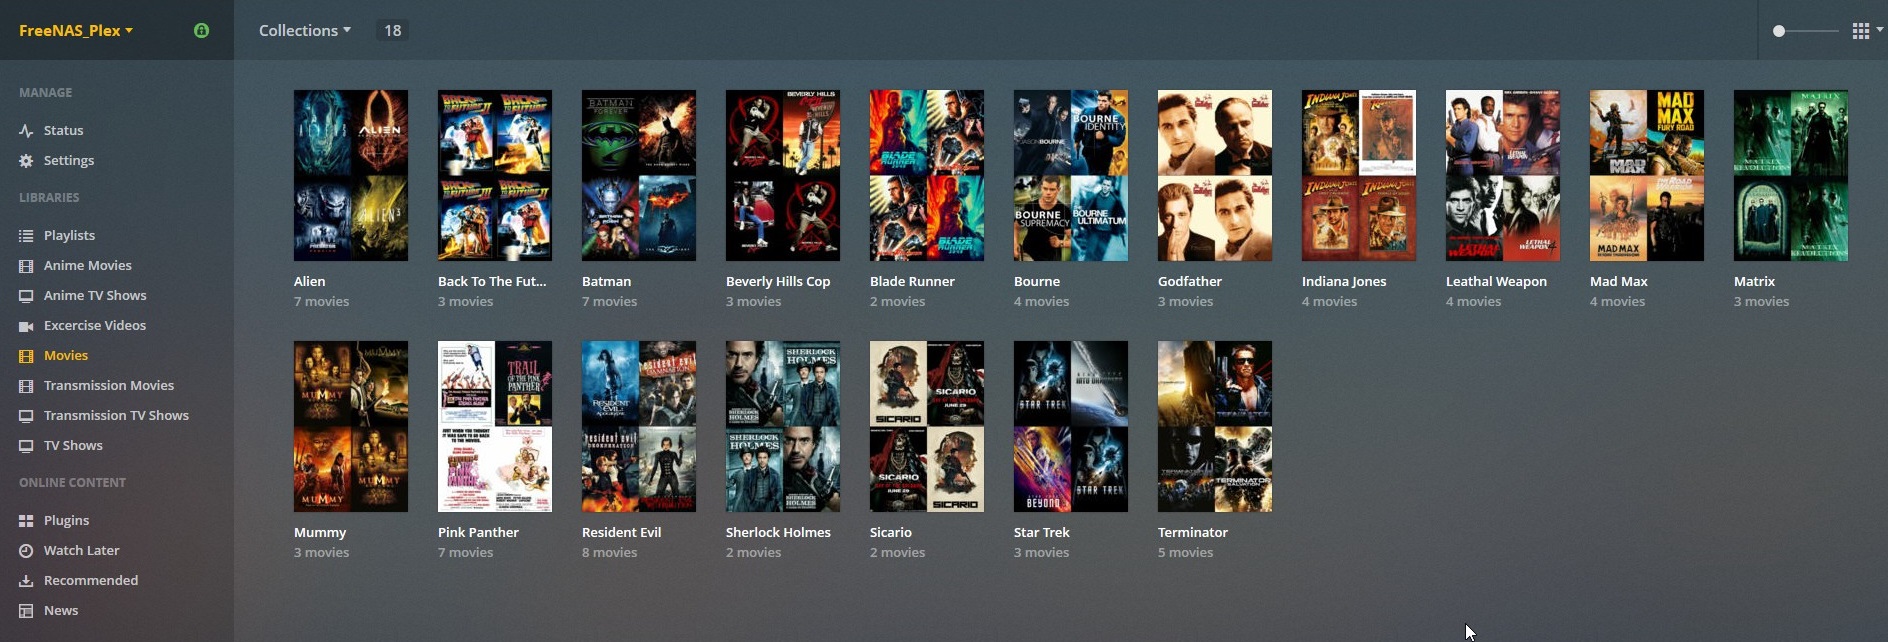Click the Playlists list icon
This screenshot has height=642, width=1888.
pos(26,235)
